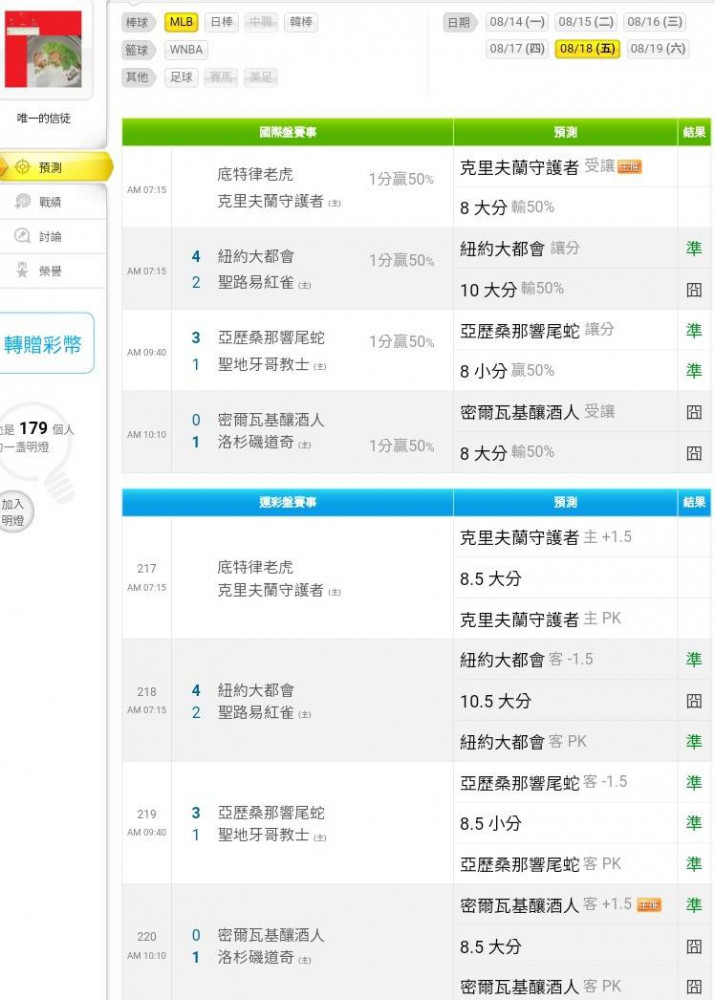Click the 加入明燈 button
This screenshot has height=1000, width=715.
point(14,512)
